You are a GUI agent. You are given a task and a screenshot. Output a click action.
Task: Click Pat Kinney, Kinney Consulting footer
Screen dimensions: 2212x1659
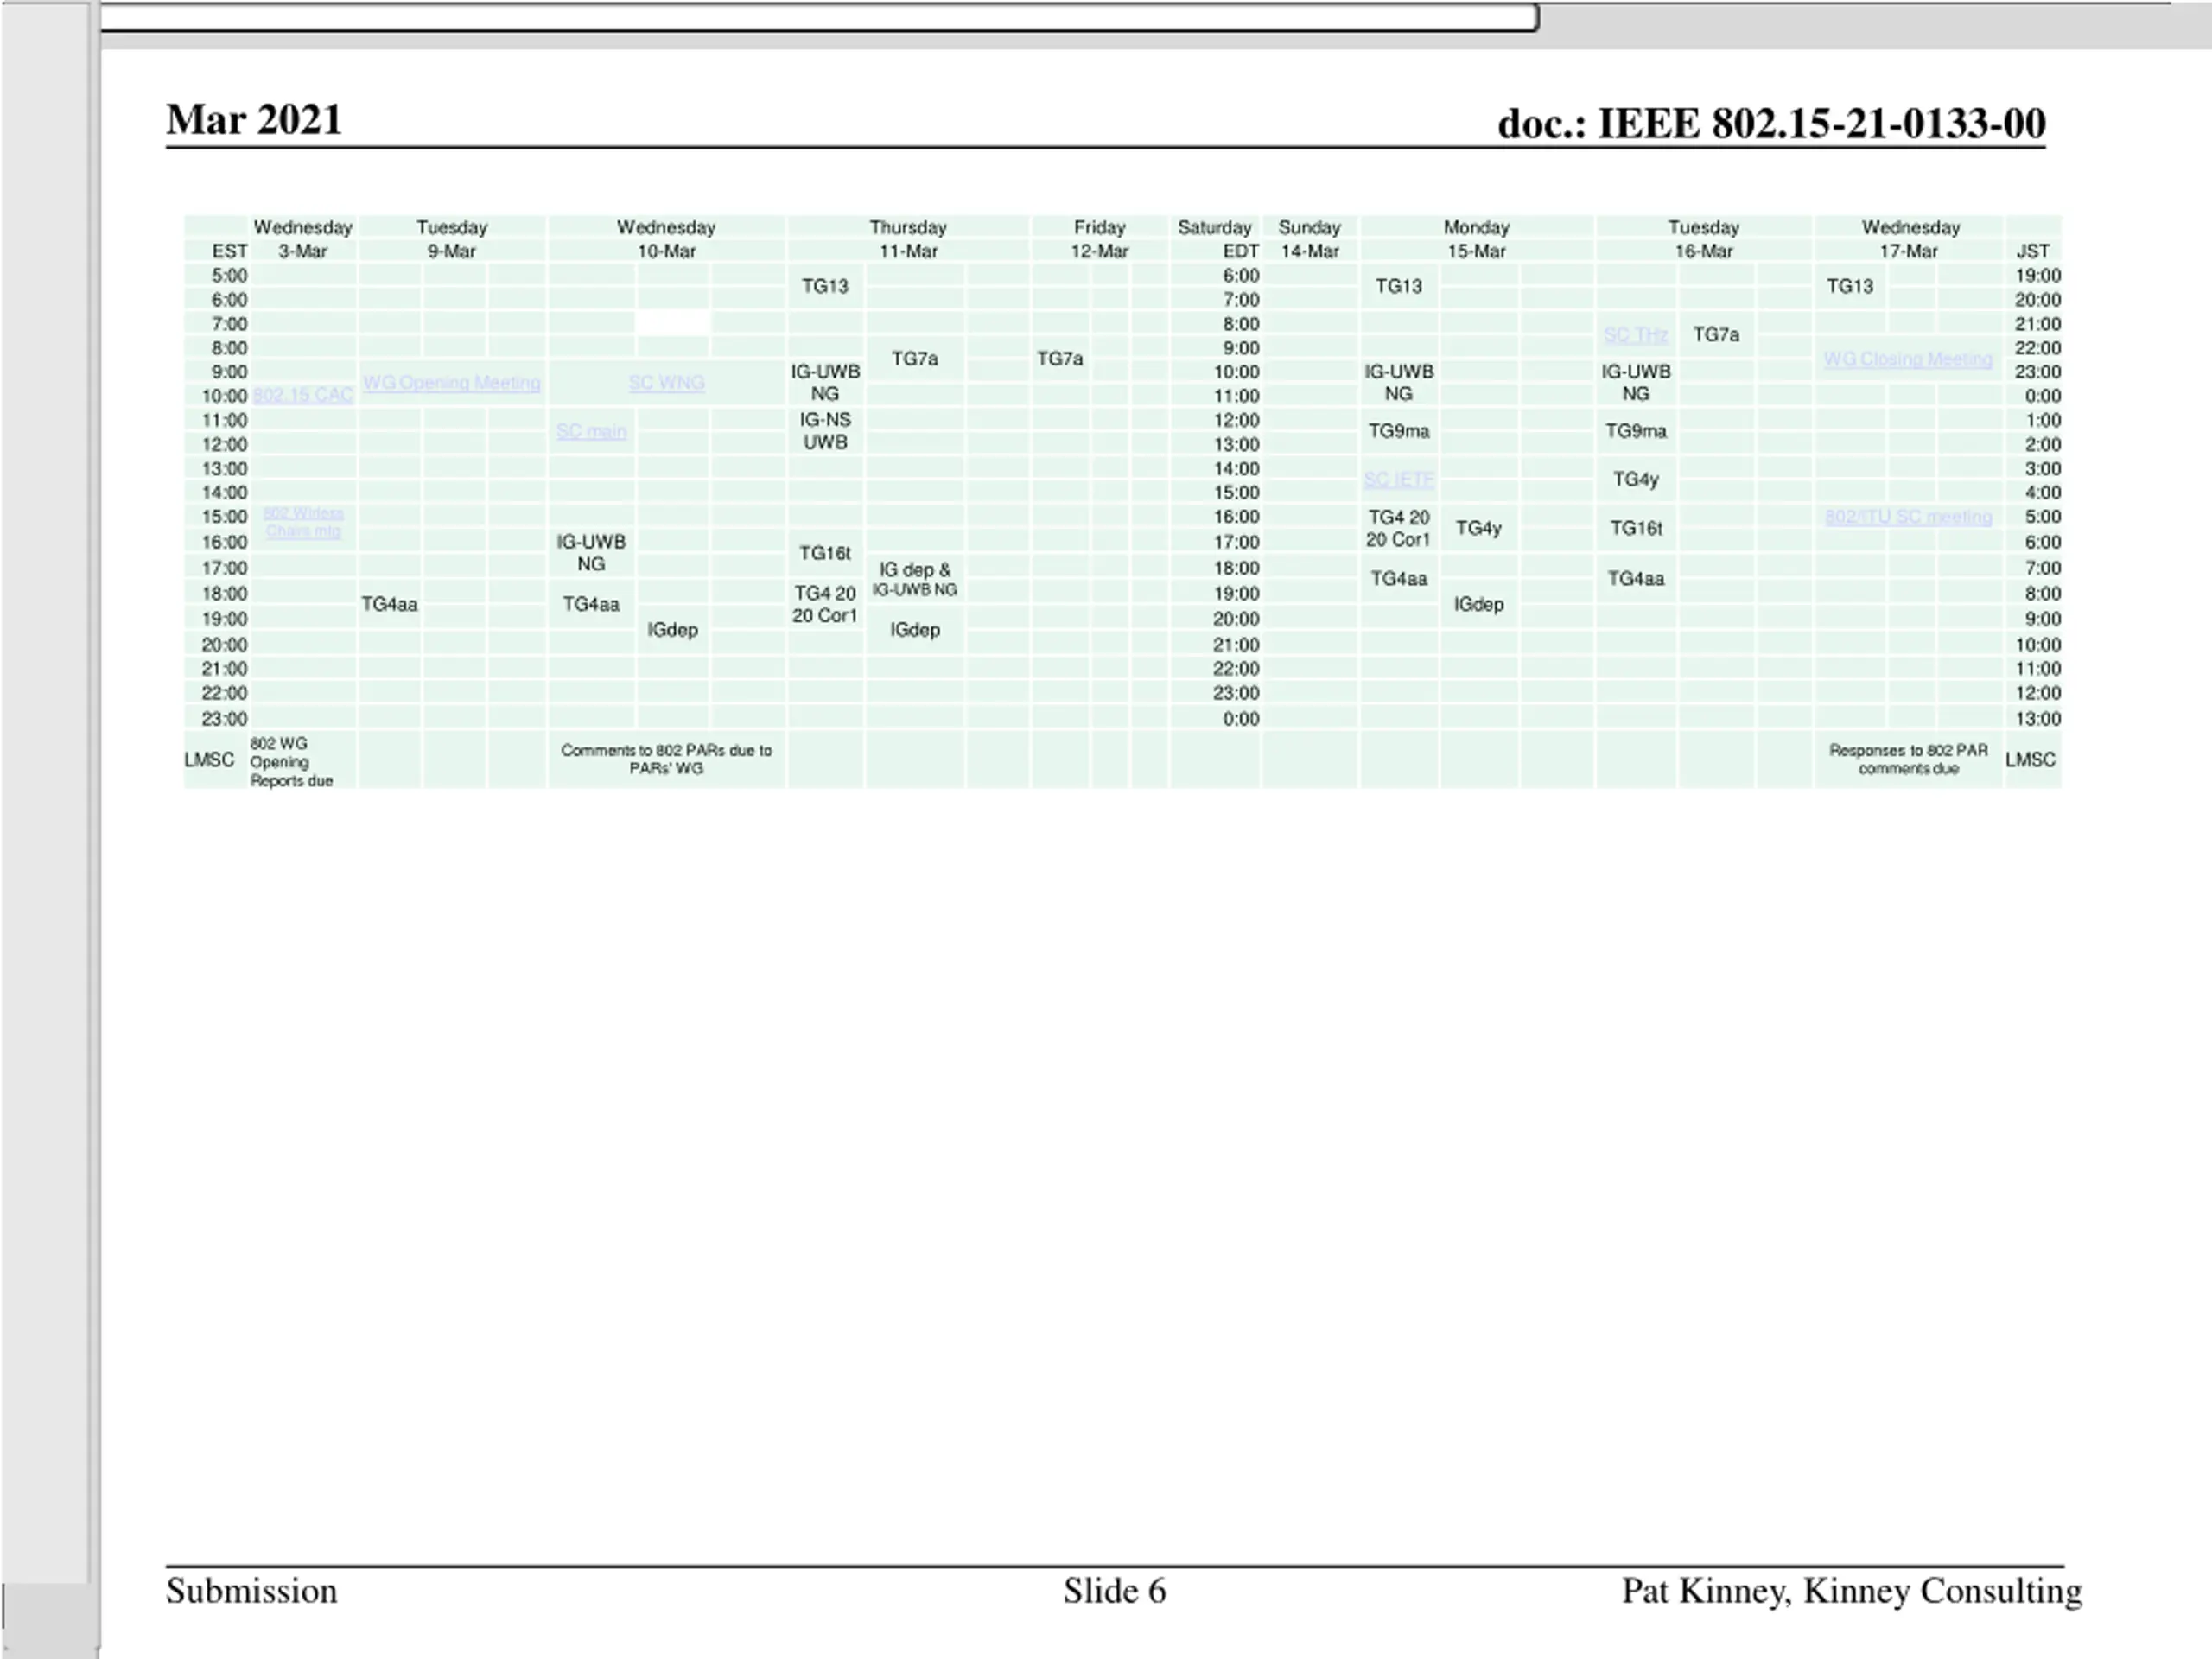pos(1851,1591)
